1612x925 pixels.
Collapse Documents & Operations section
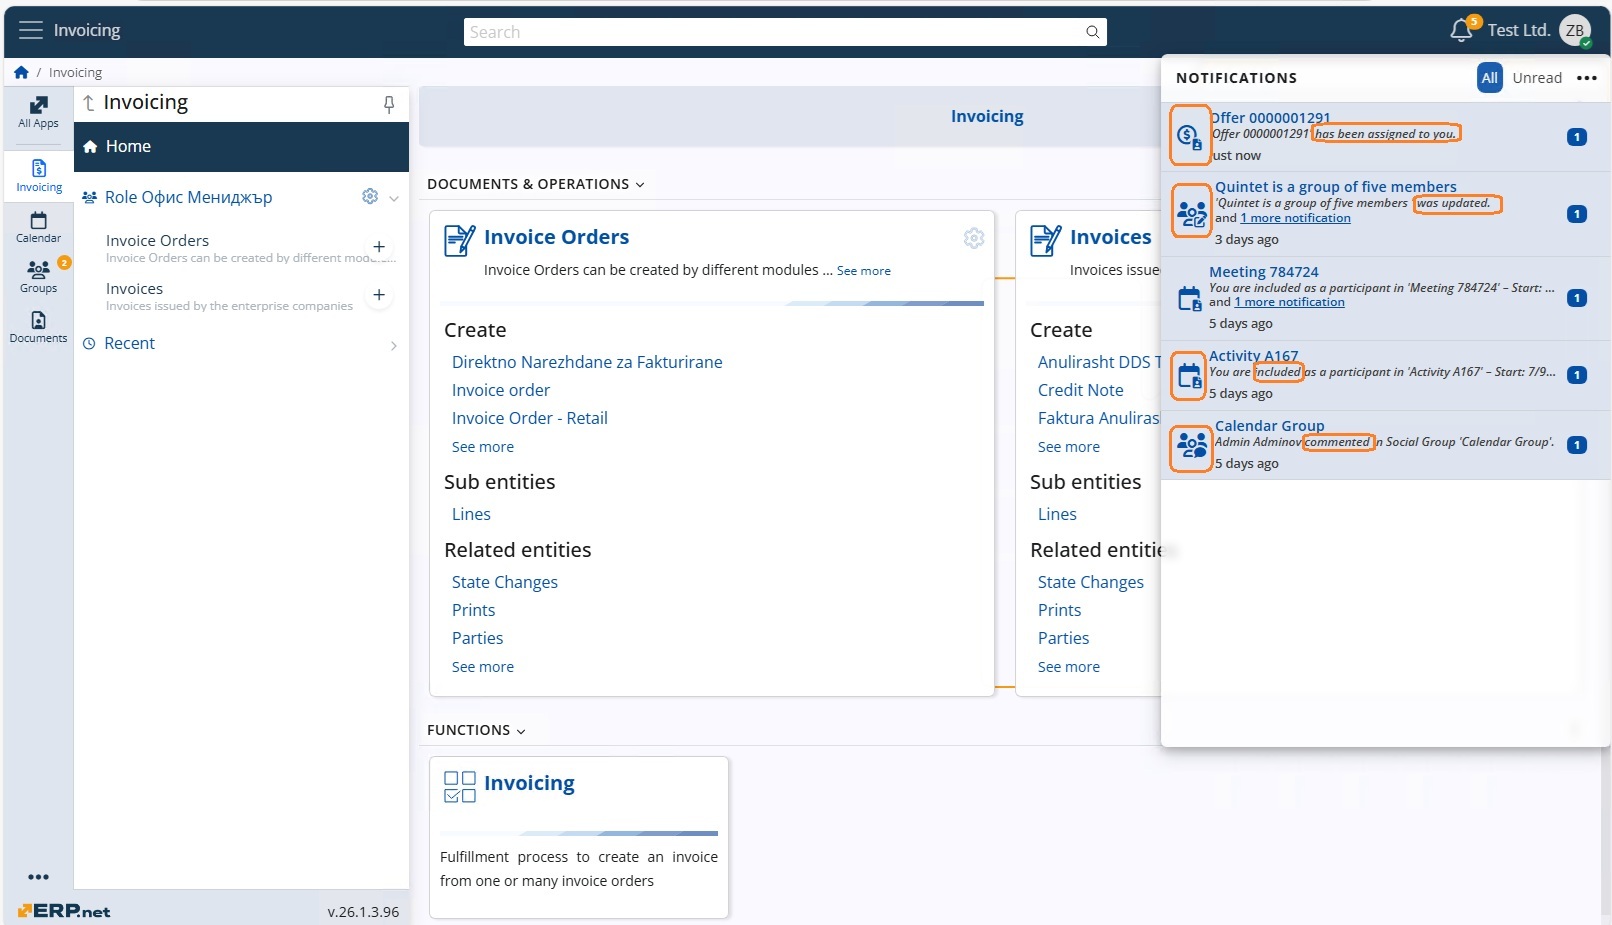[640, 185]
